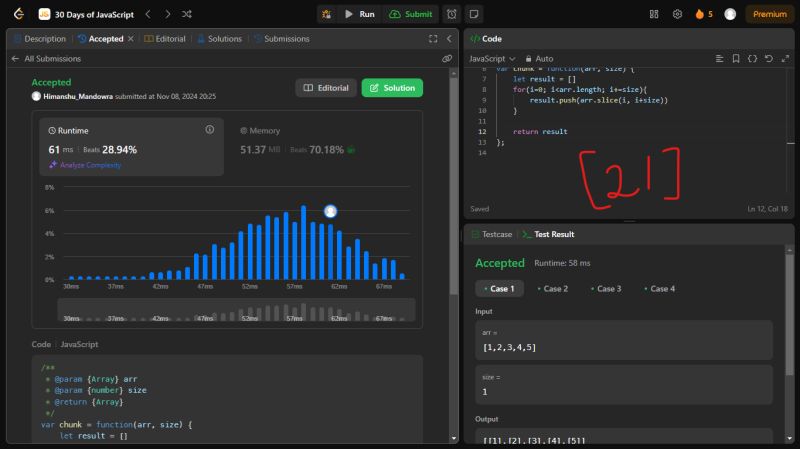Submit the solution
This screenshot has width=800, height=449.
(411, 14)
